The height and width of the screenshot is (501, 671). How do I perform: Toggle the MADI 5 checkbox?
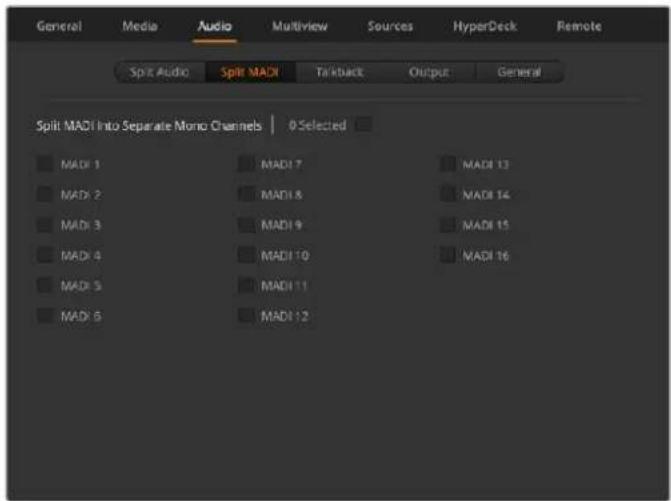click(x=45, y=285)
